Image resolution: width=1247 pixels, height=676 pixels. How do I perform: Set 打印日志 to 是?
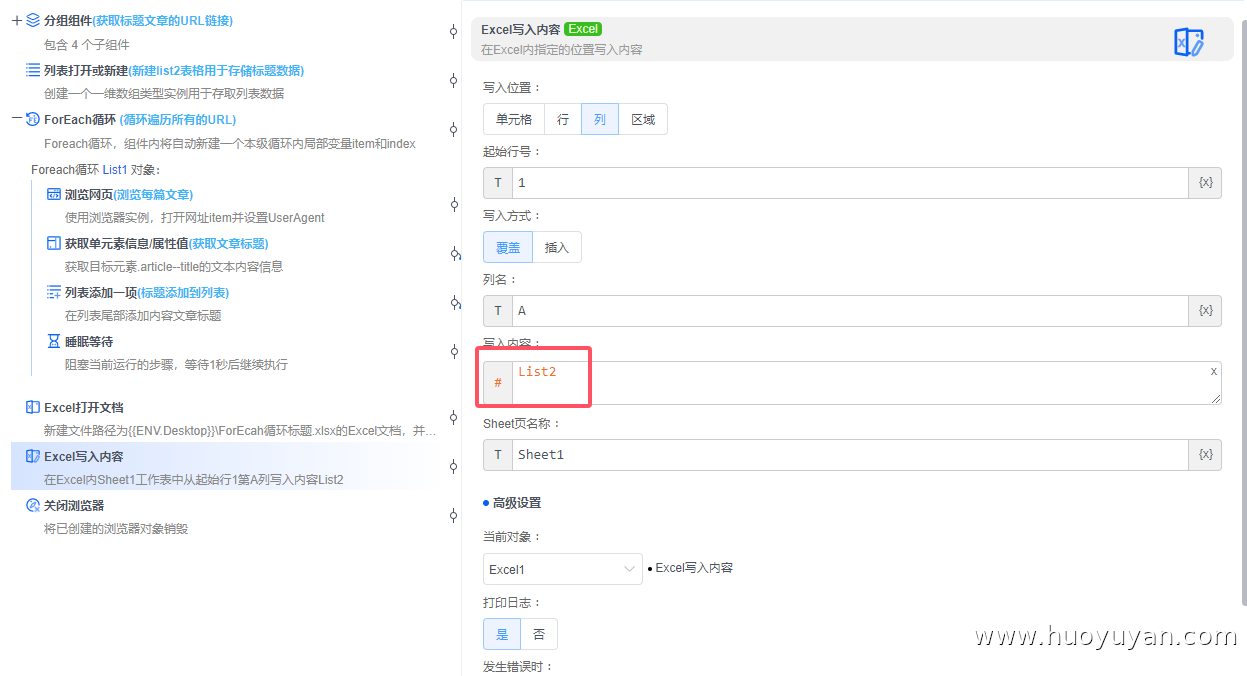502,634
